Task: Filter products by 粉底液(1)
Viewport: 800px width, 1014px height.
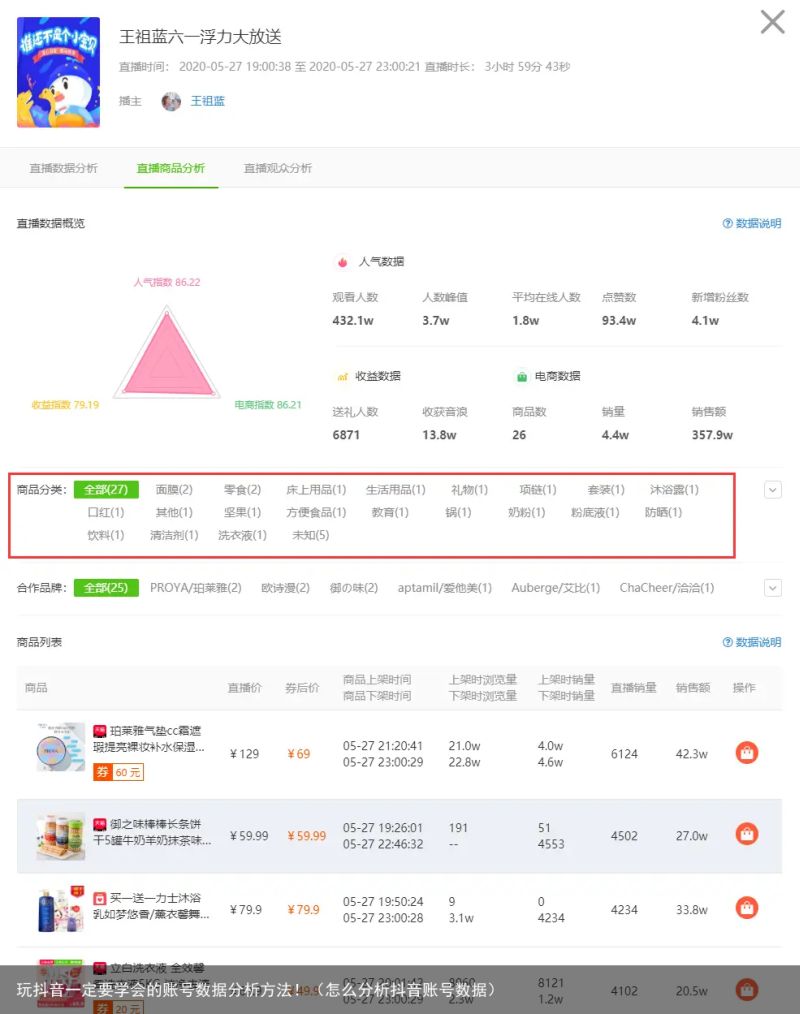Action: (595, 512)
